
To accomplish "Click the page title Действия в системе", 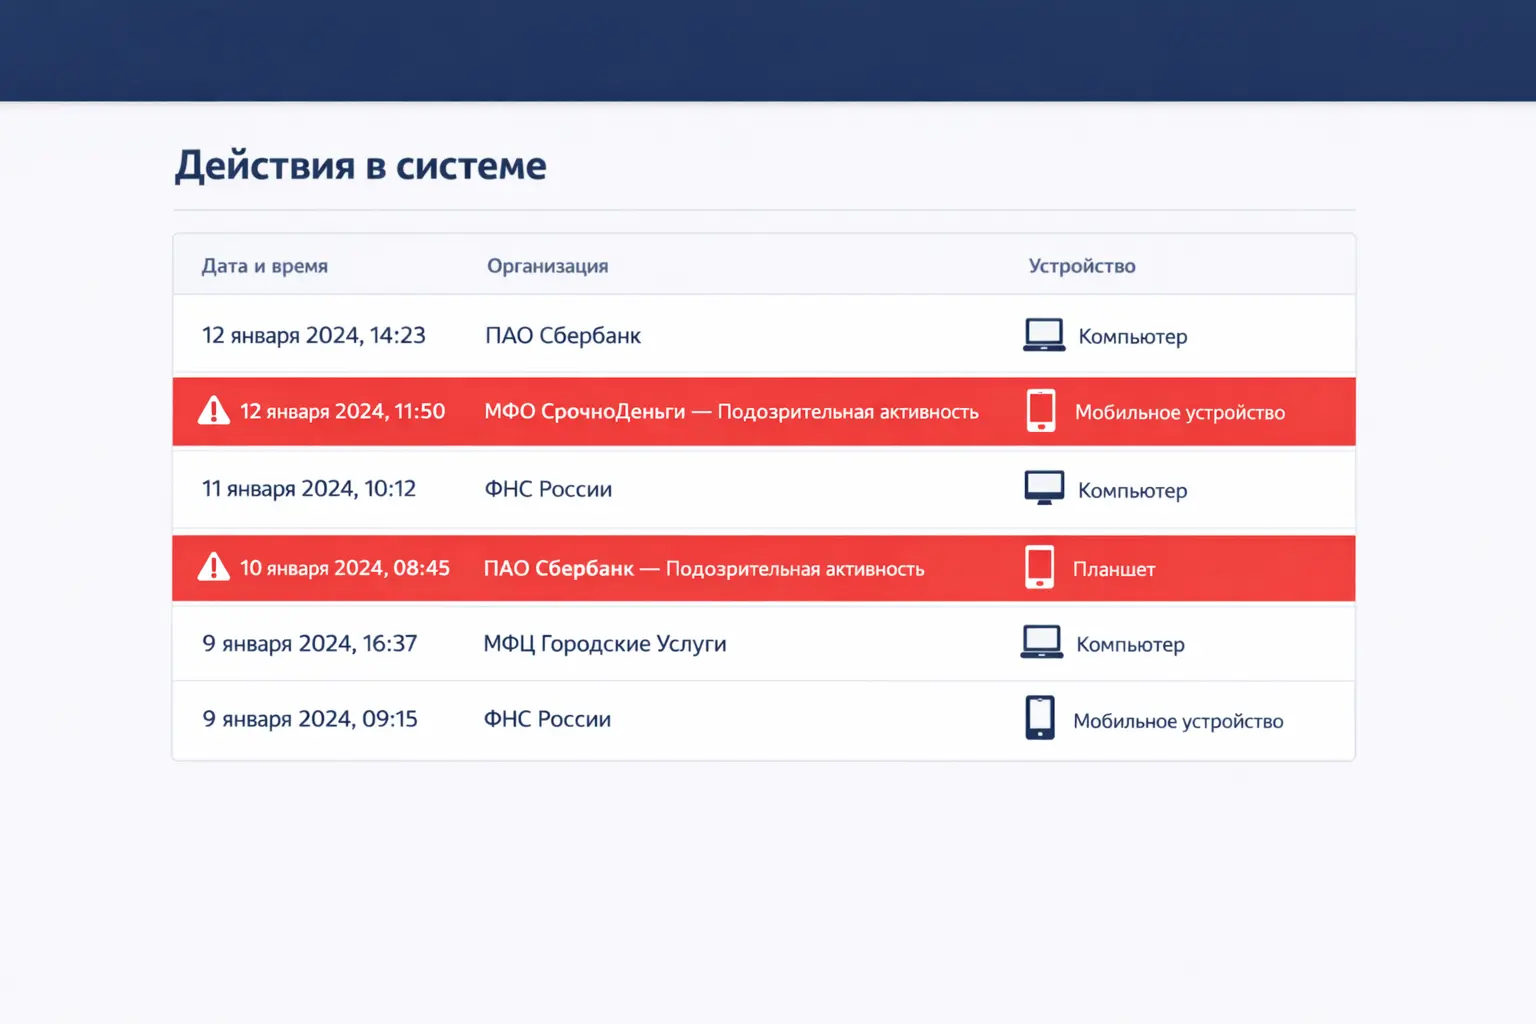I will coord(360,166).
